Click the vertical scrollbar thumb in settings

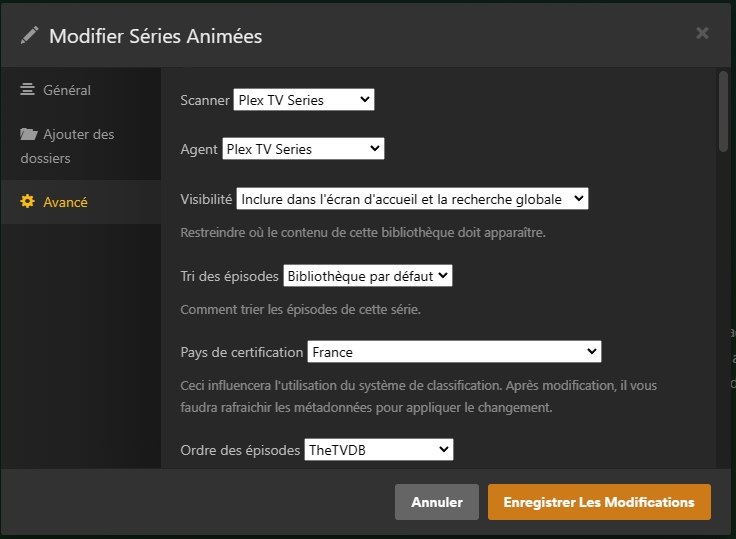tap(723, 110)
